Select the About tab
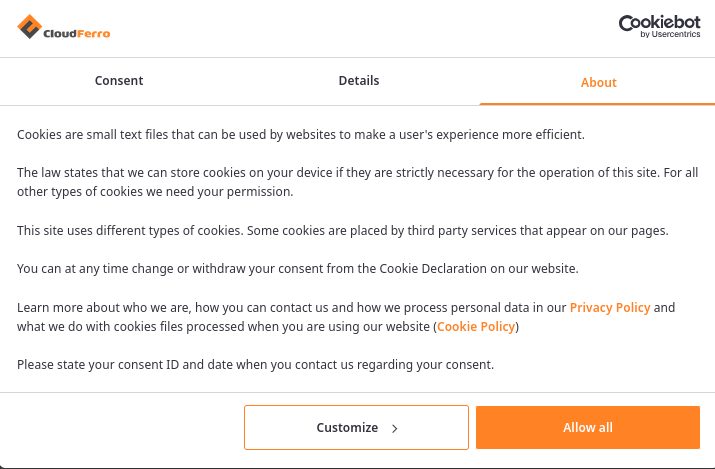The height and width of the screenshot is (469, 715). coord(598,82)
